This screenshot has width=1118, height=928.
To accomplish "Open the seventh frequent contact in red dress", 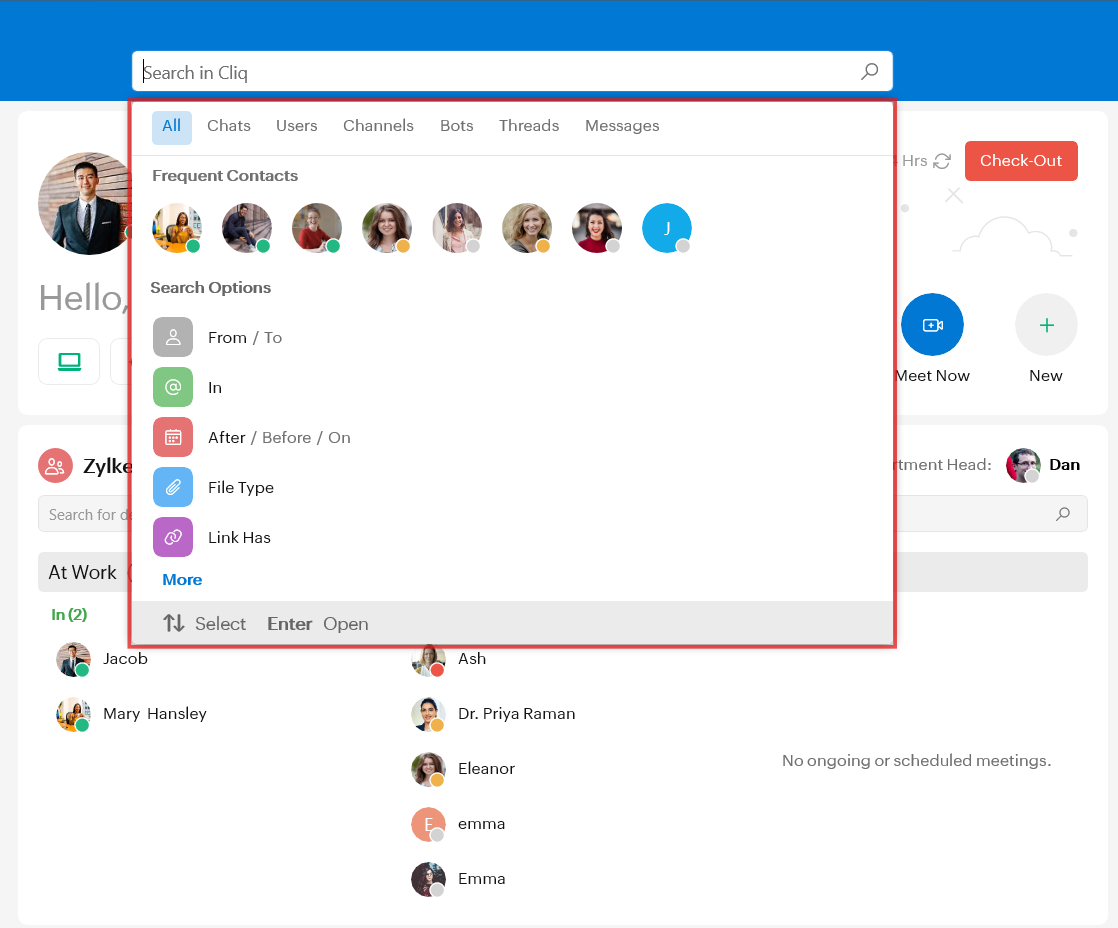I will click(x=597, y=228).
